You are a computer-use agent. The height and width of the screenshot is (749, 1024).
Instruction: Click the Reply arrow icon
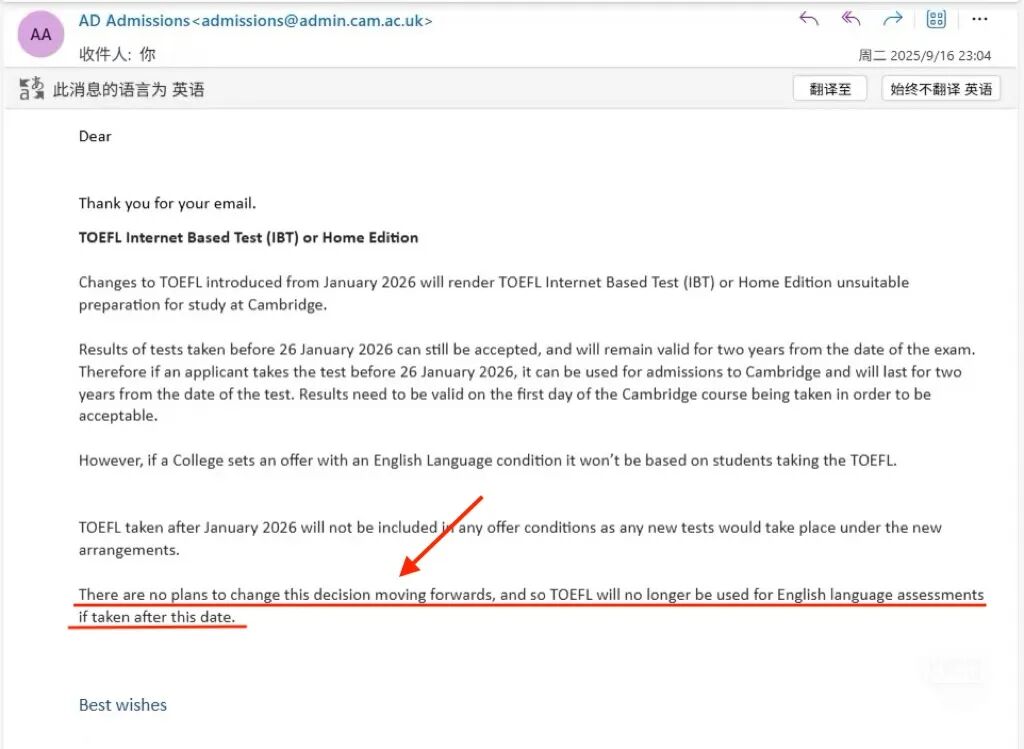point(808,18)
